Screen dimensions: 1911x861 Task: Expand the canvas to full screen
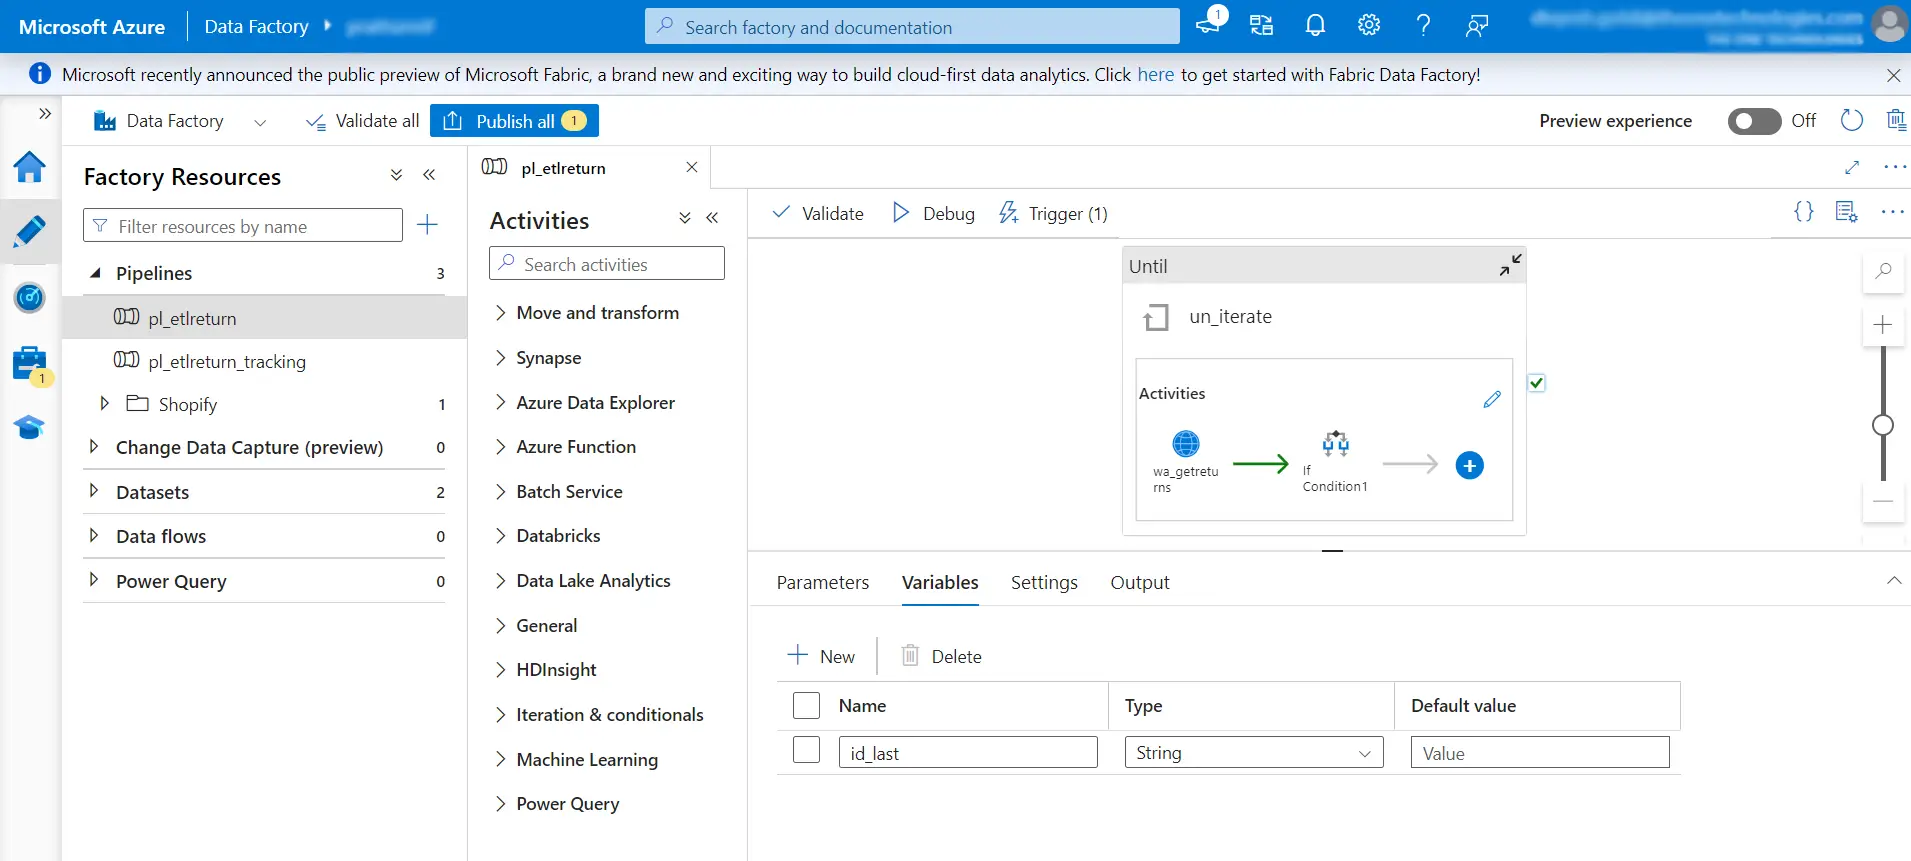[x=1852, y=167]
